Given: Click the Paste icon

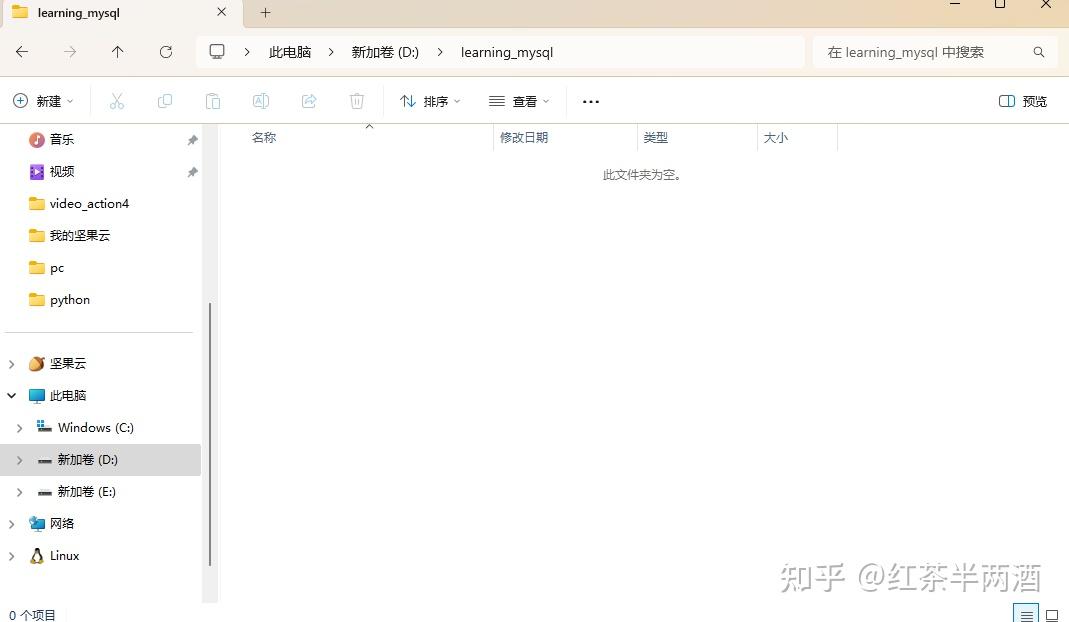Looking at the screenshot, I should 212,100.
